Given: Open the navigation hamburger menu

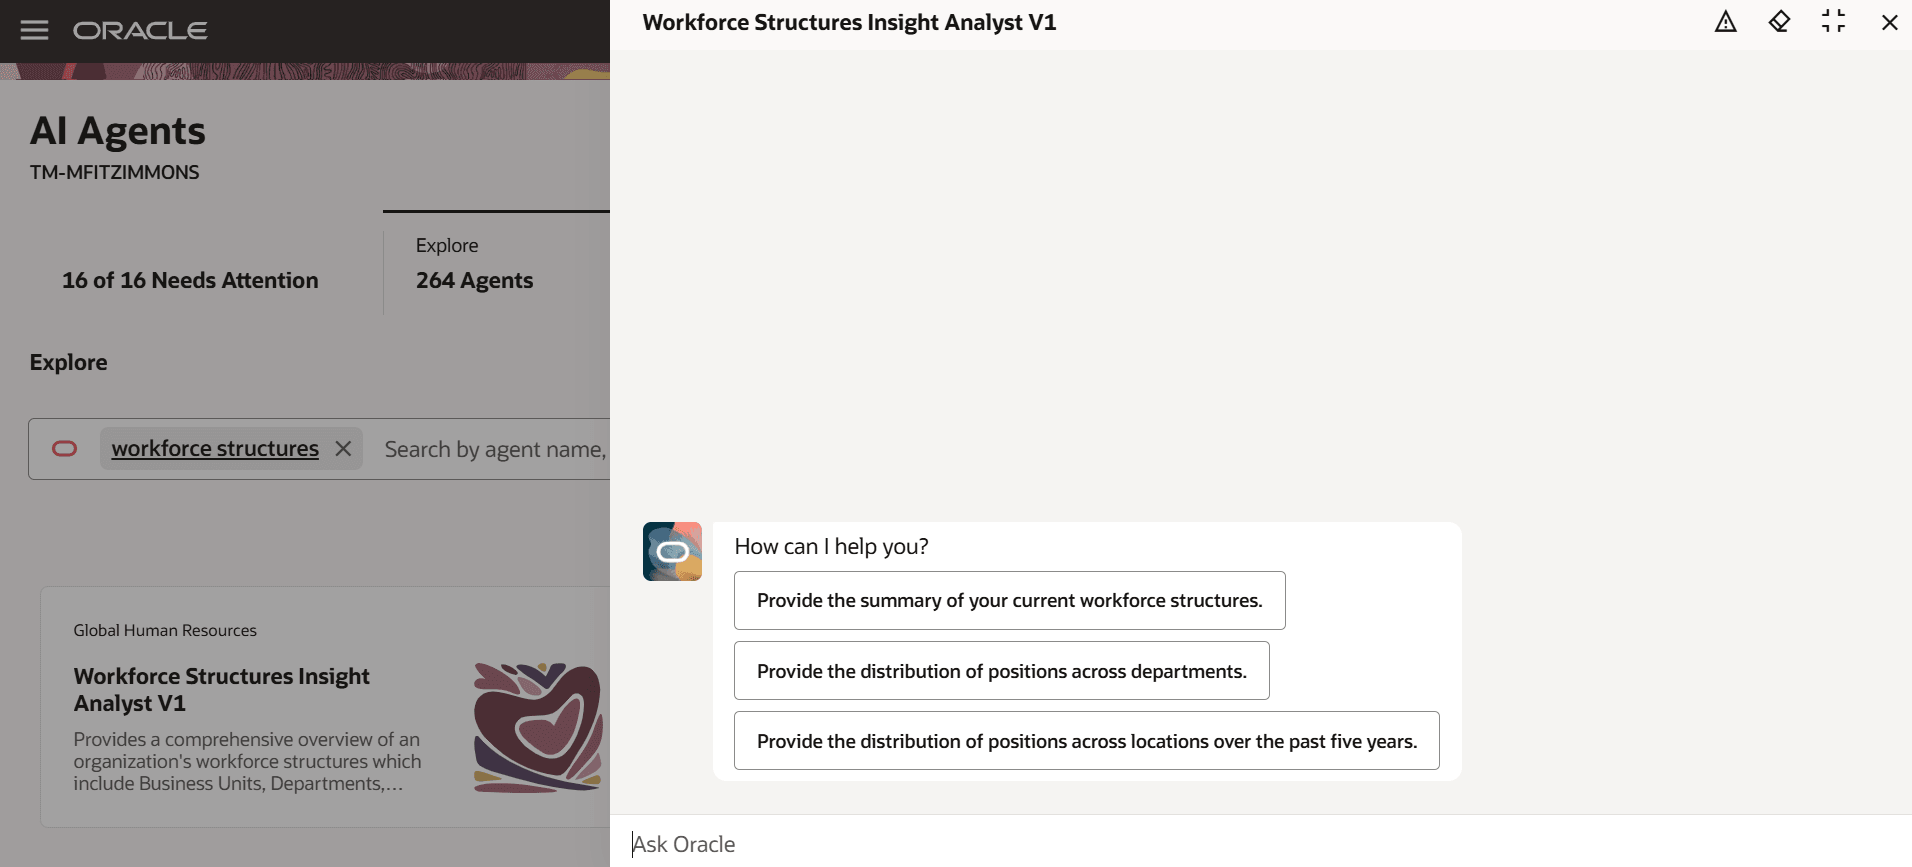Looking at the screenshot, I should tap(34, 29).
